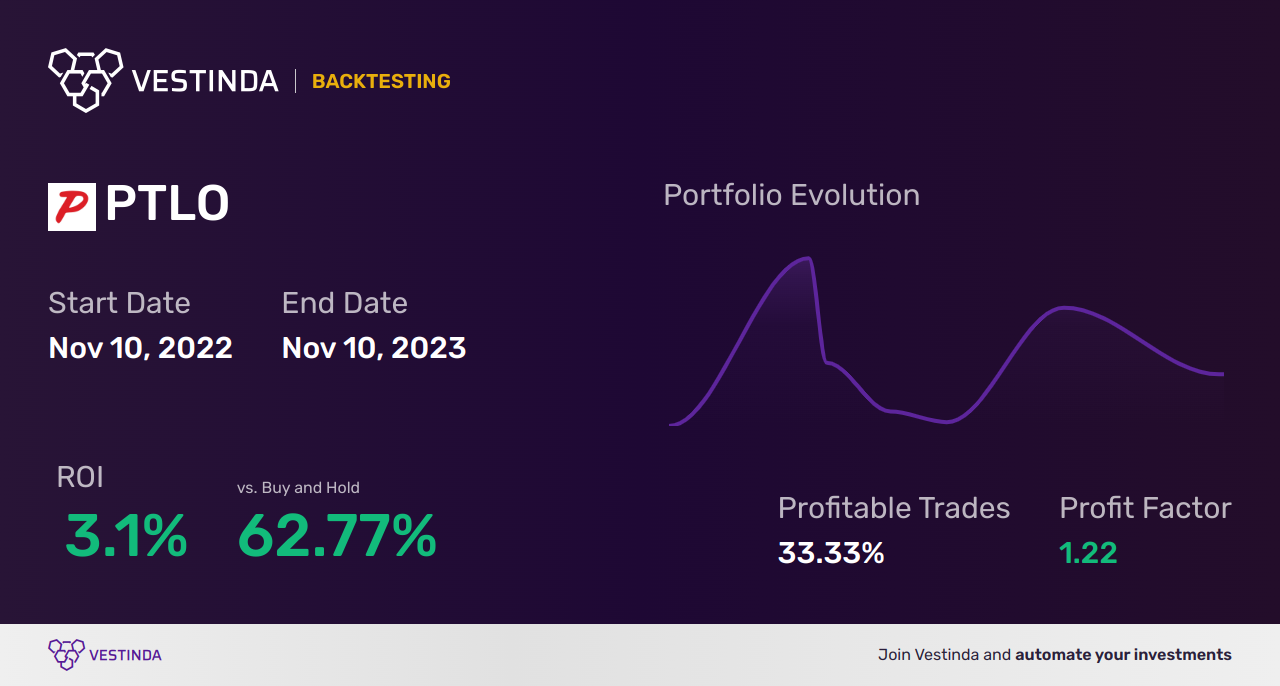Click the small Vestinda logo icon in footer
This screenshot has width=1280, height=686.
pos(66,654)
